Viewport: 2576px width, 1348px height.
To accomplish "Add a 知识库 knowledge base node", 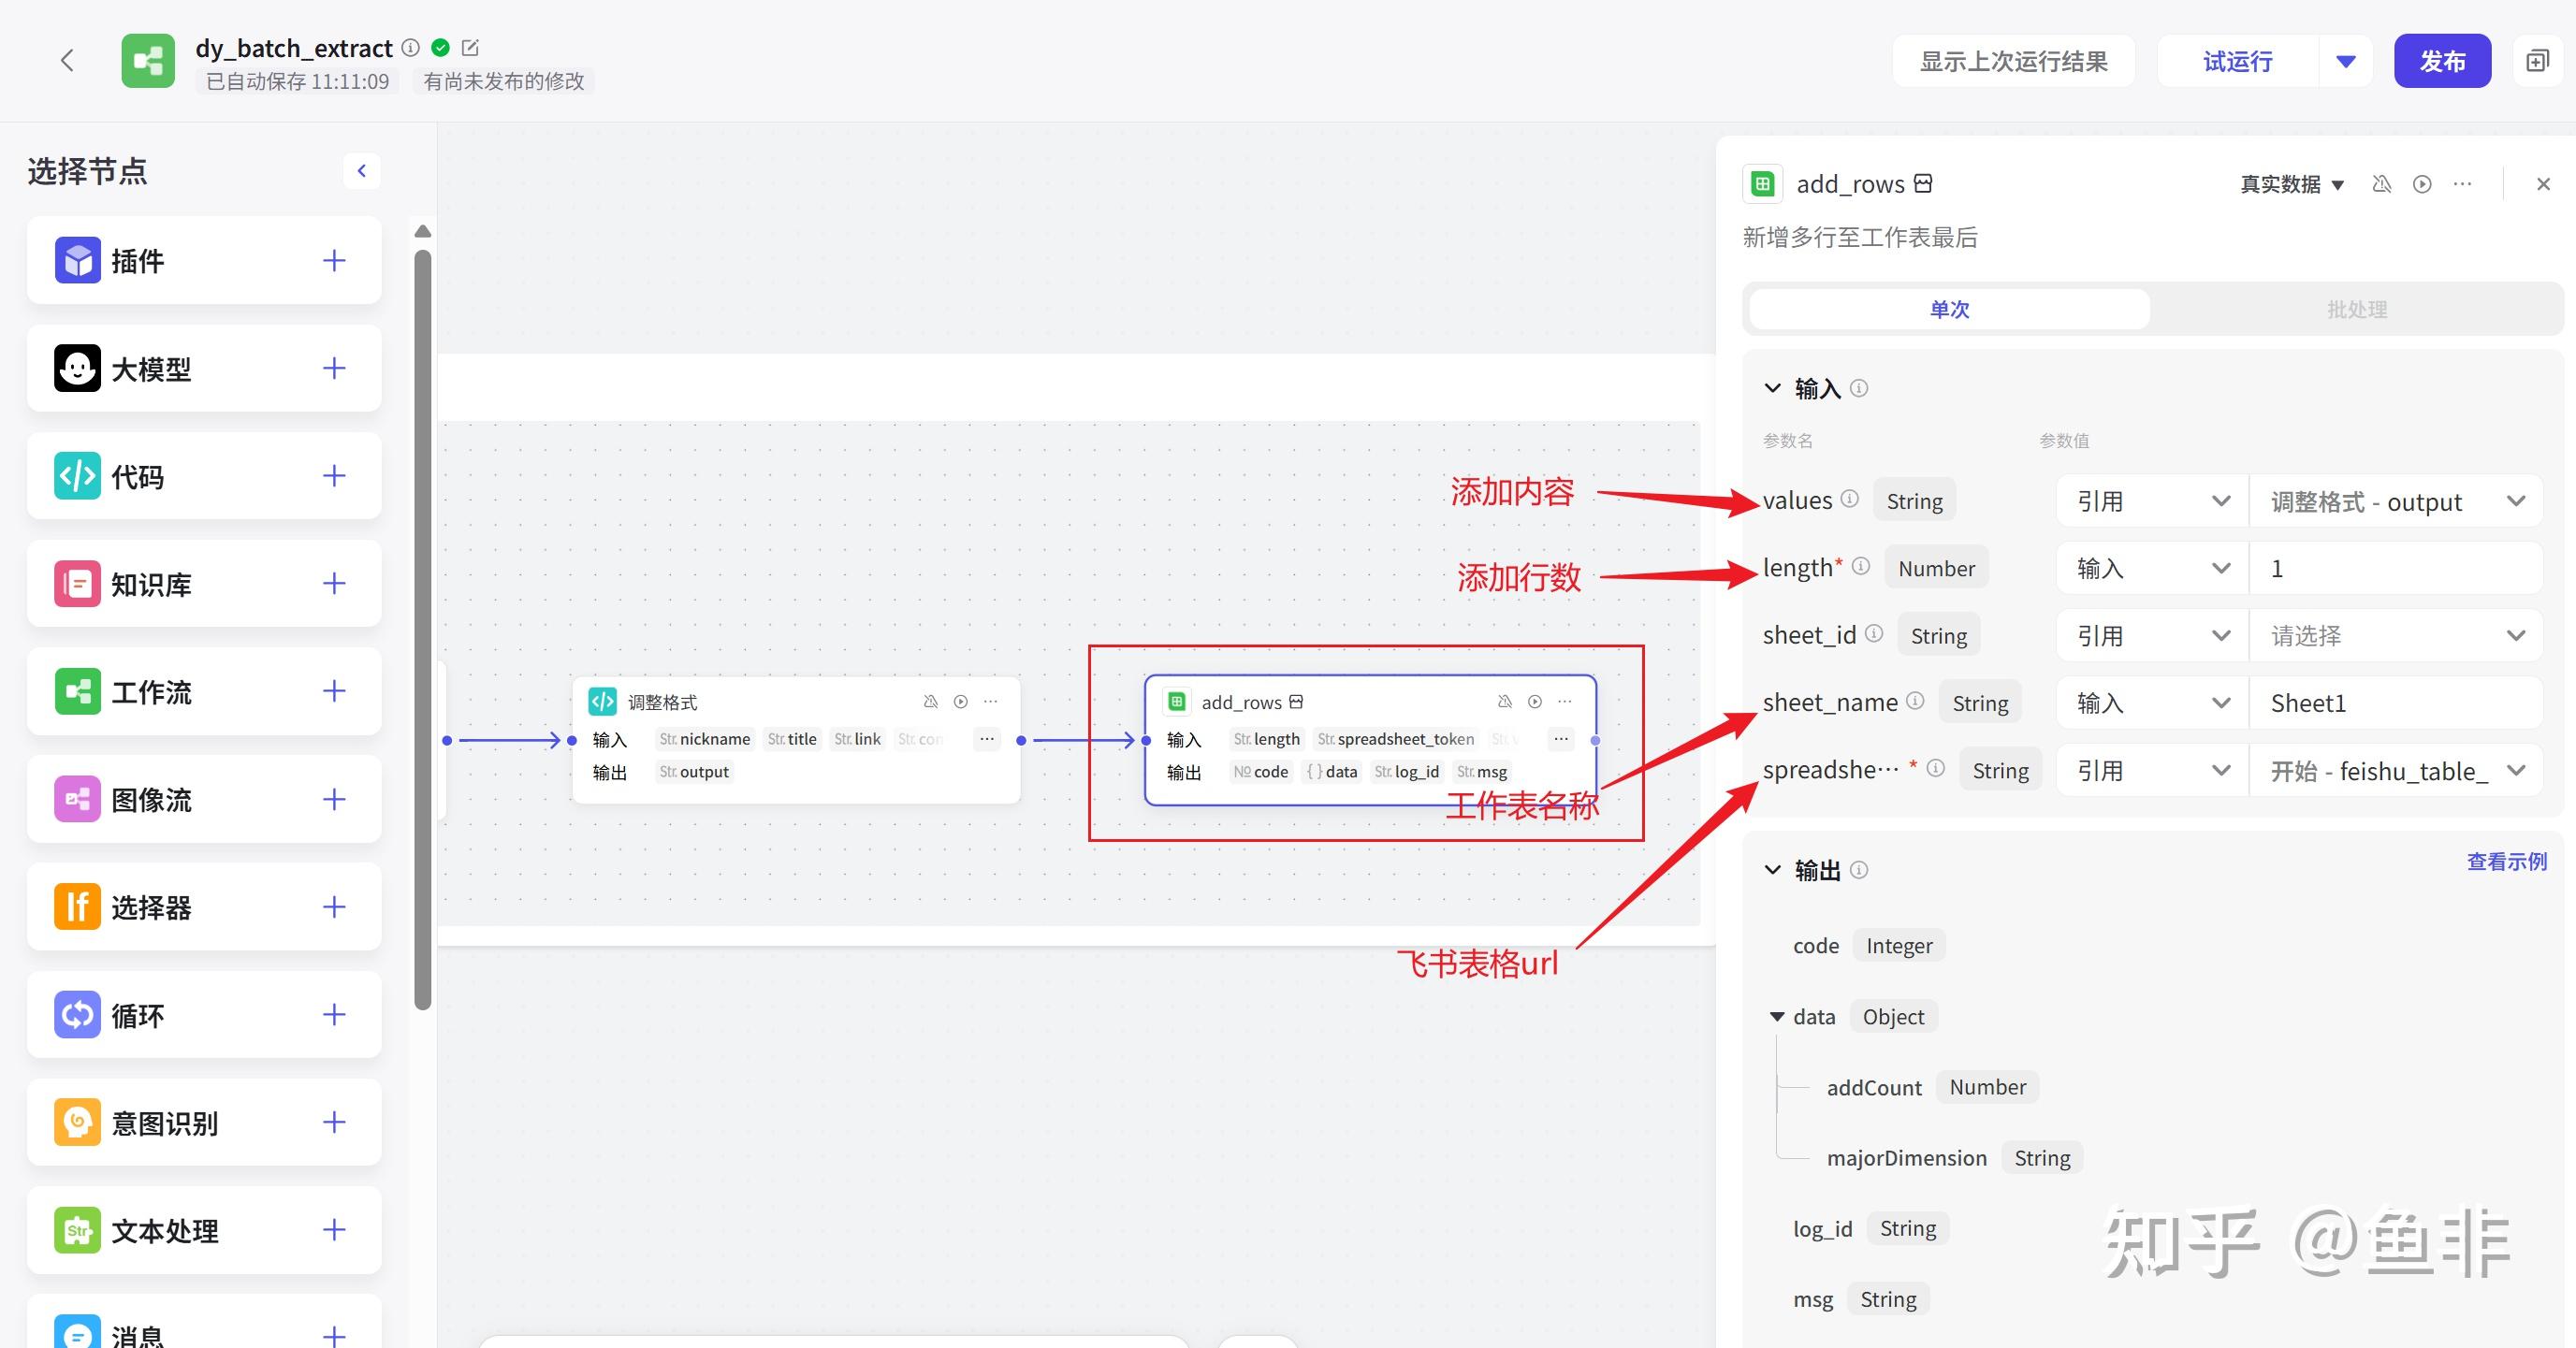I will pos(334,584).
